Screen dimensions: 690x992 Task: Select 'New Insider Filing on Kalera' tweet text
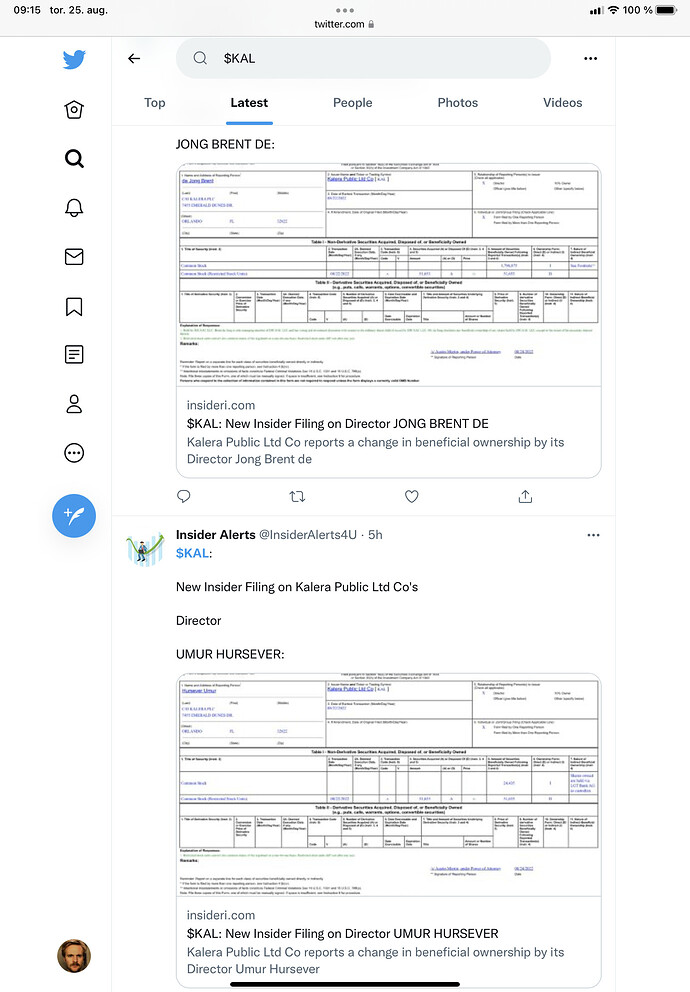pos(297,587)
